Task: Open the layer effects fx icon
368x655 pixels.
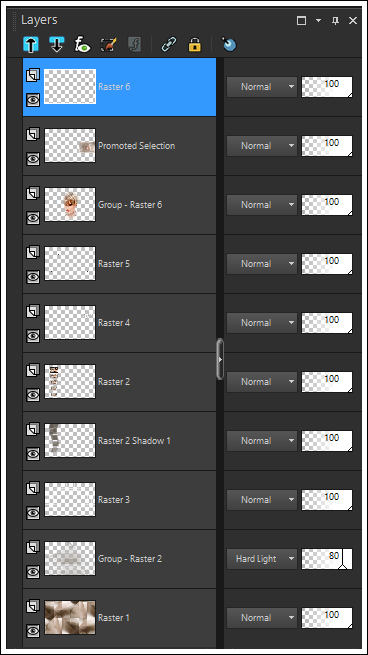Action: [x=83, y=44]
